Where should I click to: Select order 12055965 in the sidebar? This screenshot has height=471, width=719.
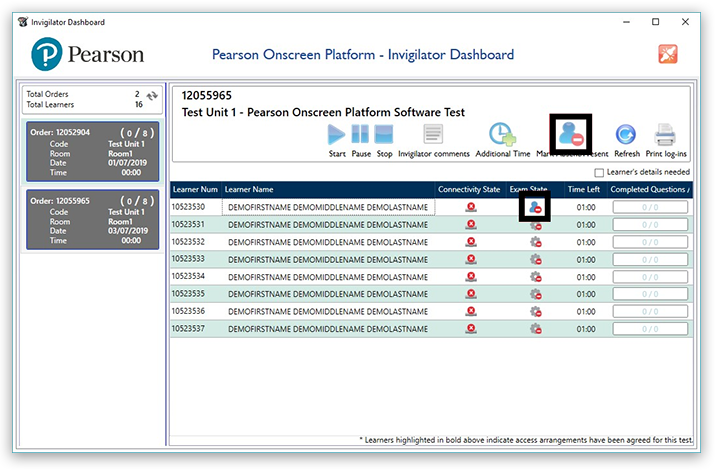92,219
